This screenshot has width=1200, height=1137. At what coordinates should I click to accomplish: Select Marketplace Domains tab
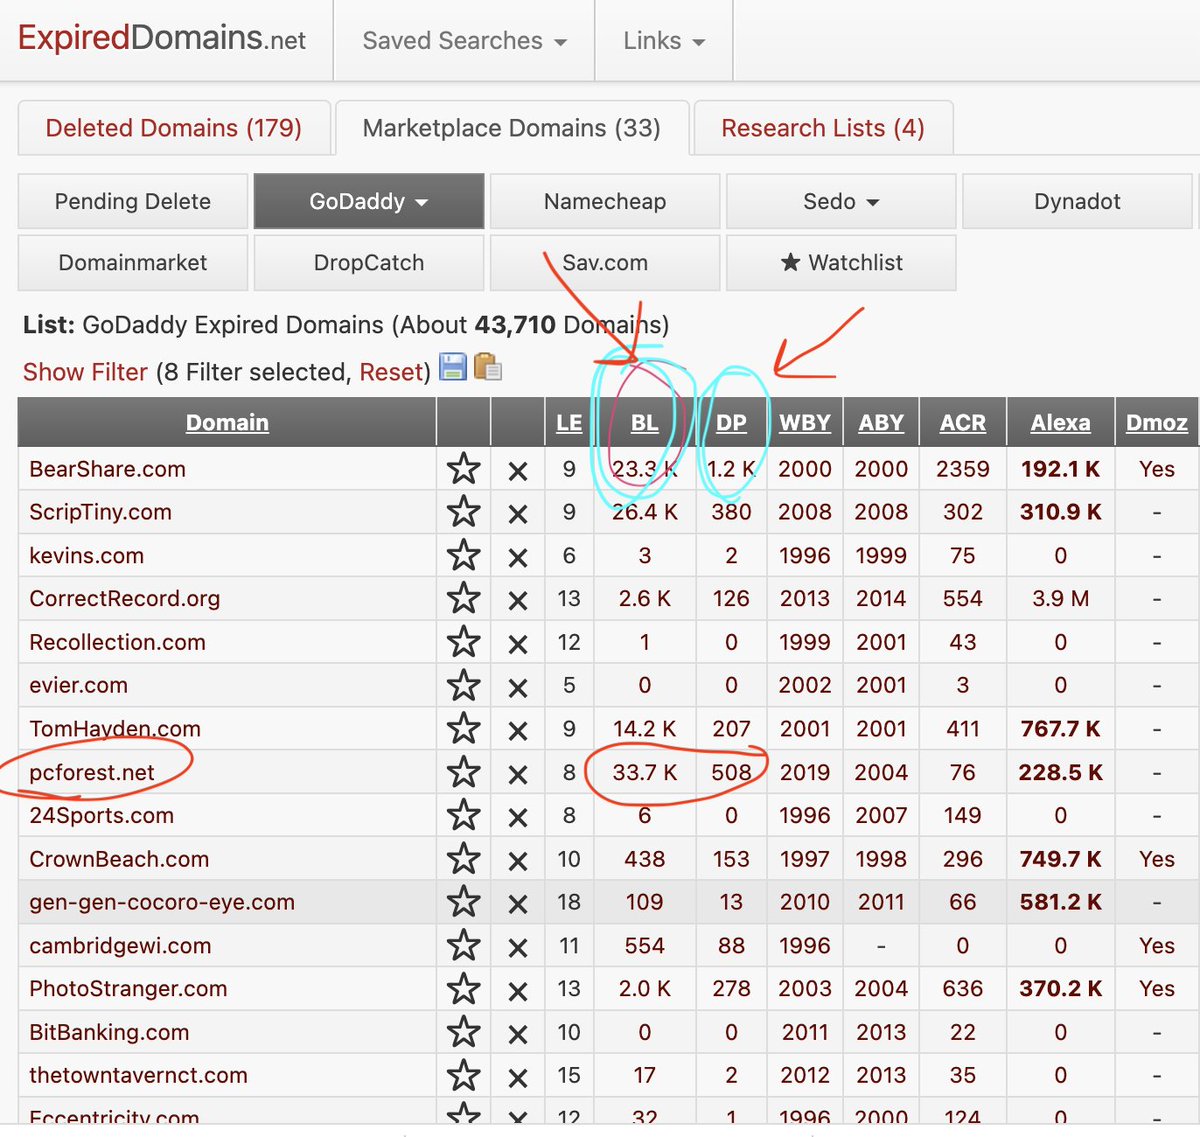coord(512,128)
